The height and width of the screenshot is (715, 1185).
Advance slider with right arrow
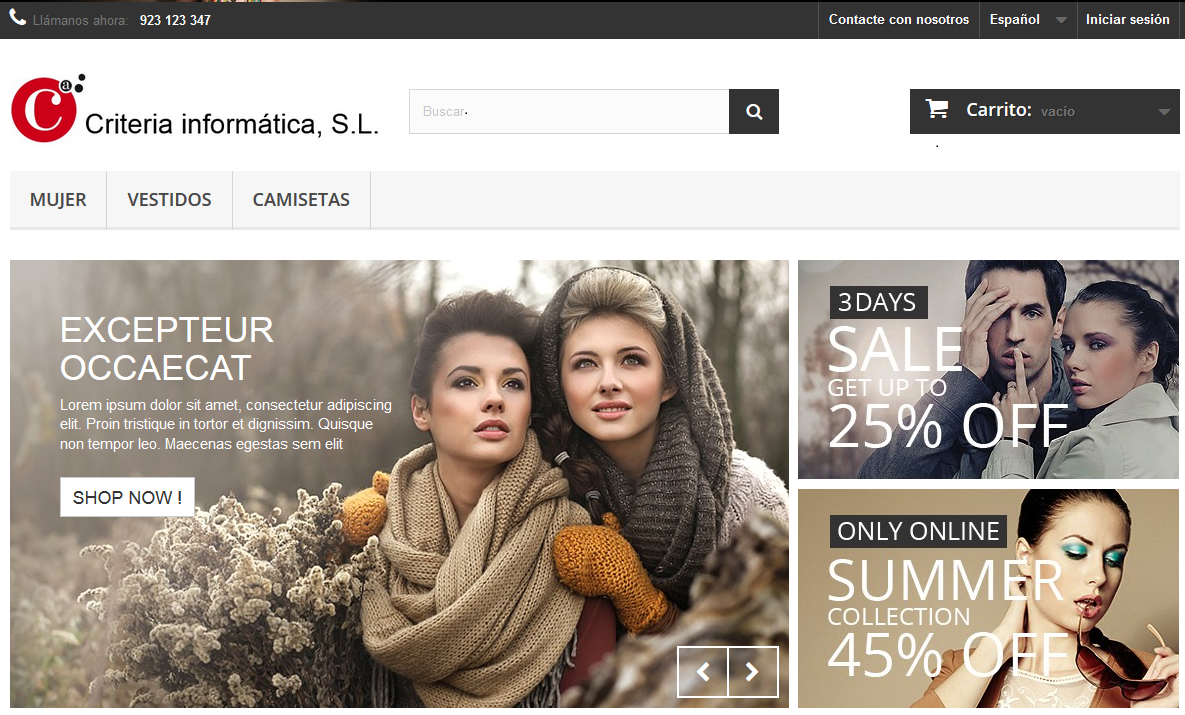pyautogui.click(x=753, y=671)
